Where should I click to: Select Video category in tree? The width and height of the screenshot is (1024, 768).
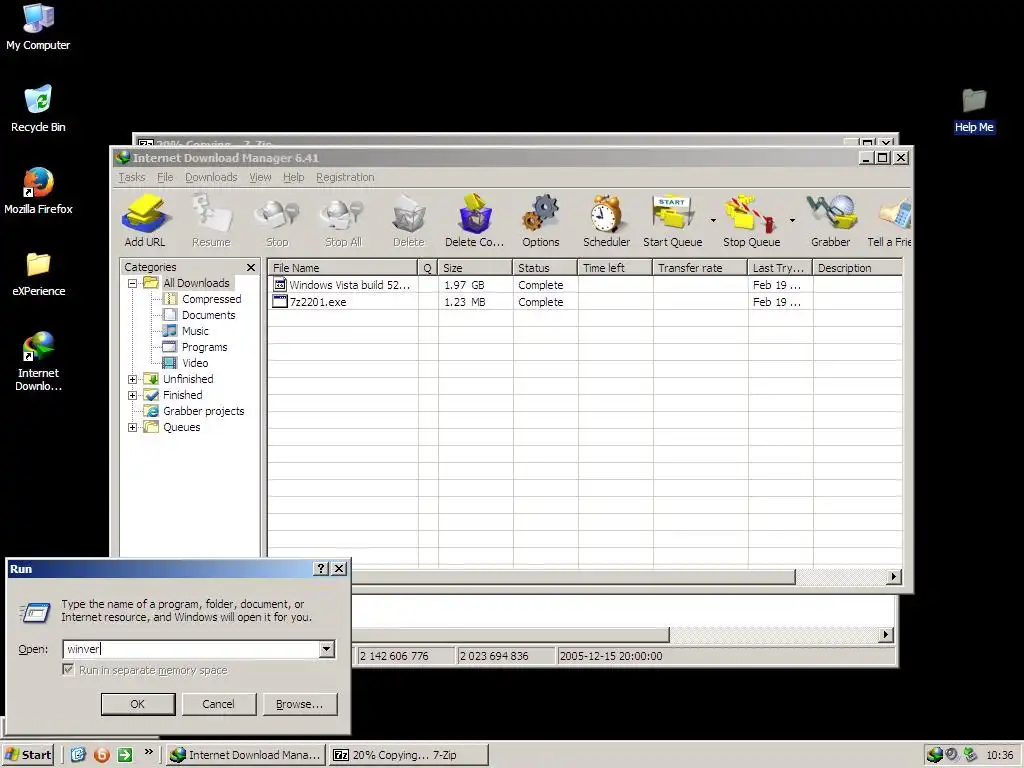[x=195, y=363]
